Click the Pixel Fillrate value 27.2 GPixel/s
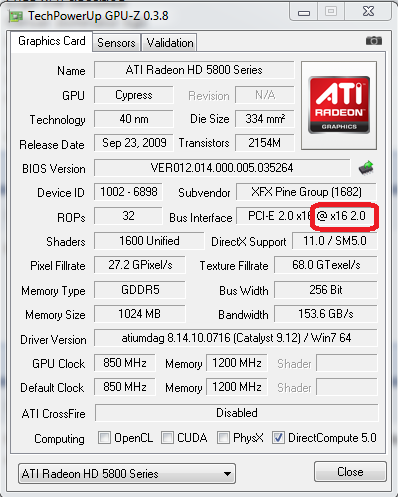This screenshot has width=416, height=503. (140, 265)
